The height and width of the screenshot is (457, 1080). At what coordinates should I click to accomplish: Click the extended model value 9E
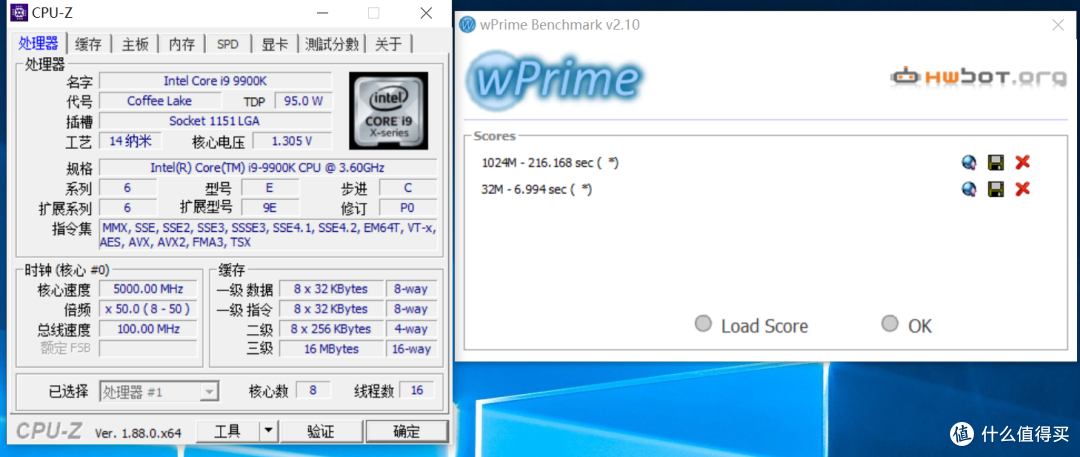pos(270,207)
